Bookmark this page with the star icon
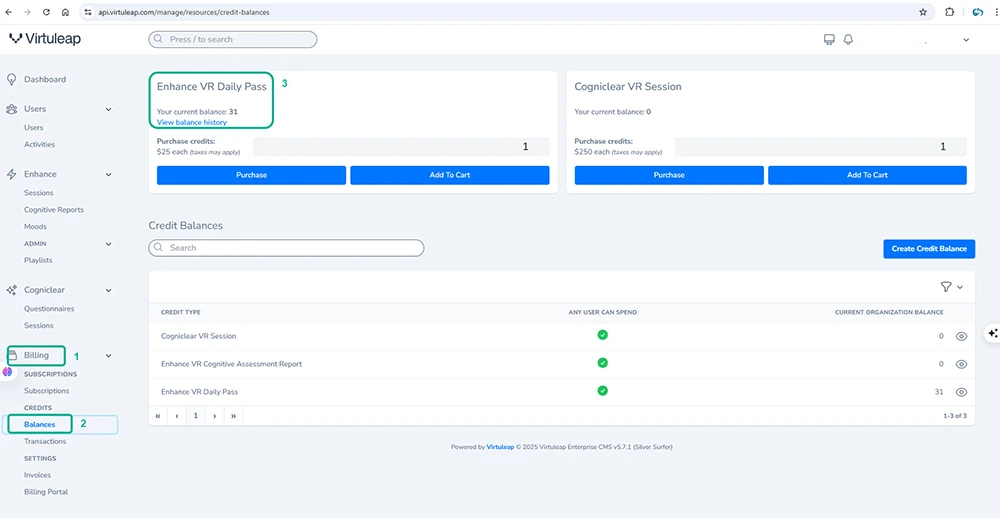 tap(923, 12)
